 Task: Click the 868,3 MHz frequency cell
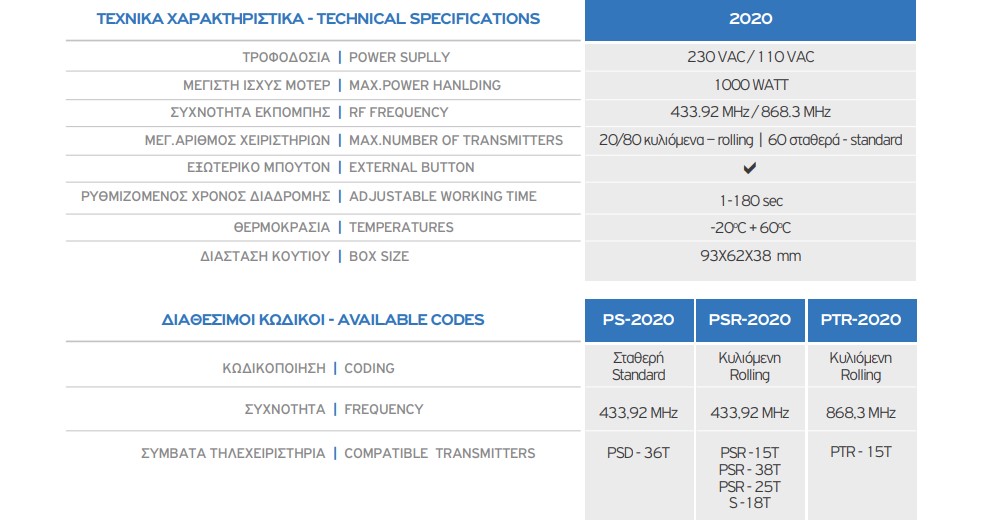pos(861,413)
